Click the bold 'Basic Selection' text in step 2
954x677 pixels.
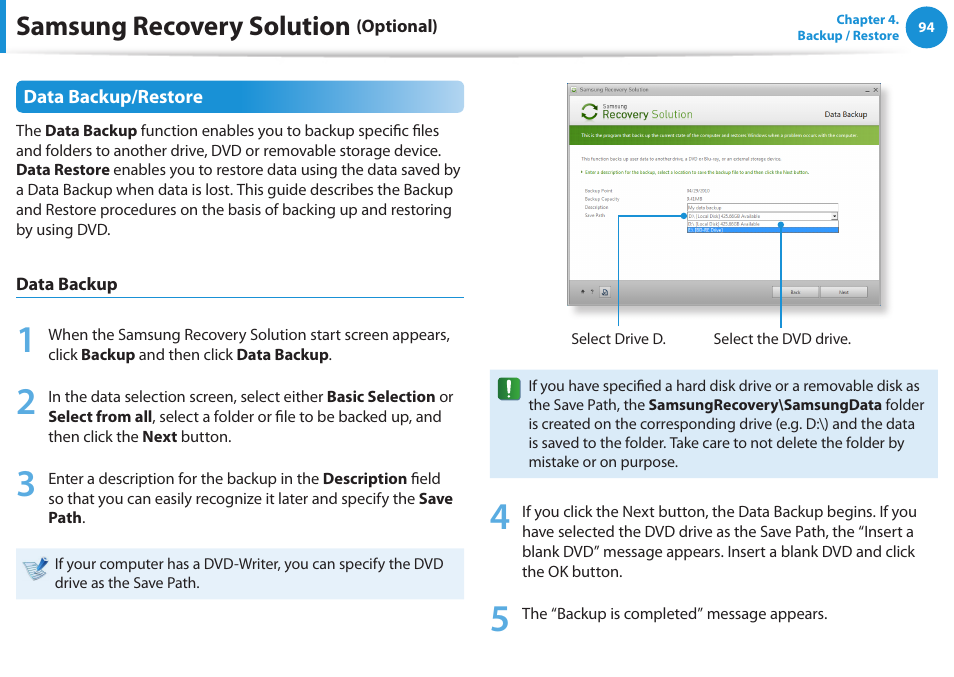381,397
